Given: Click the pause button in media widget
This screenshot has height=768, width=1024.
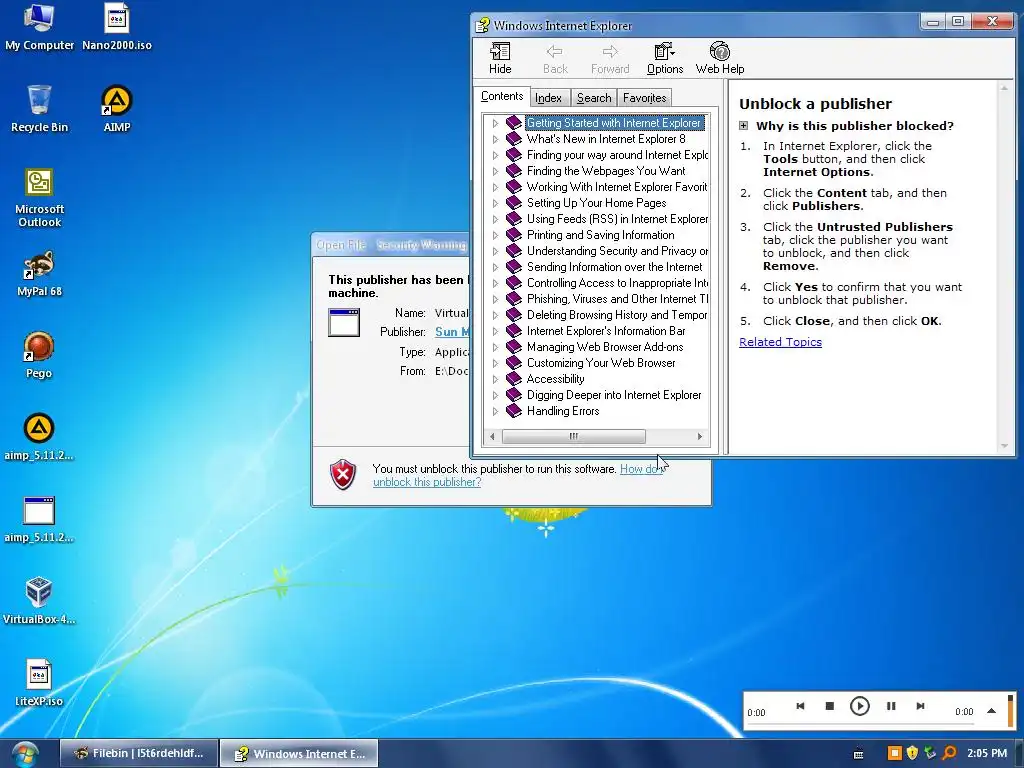Looking at the screenshot, I should (x=891, y=706).
